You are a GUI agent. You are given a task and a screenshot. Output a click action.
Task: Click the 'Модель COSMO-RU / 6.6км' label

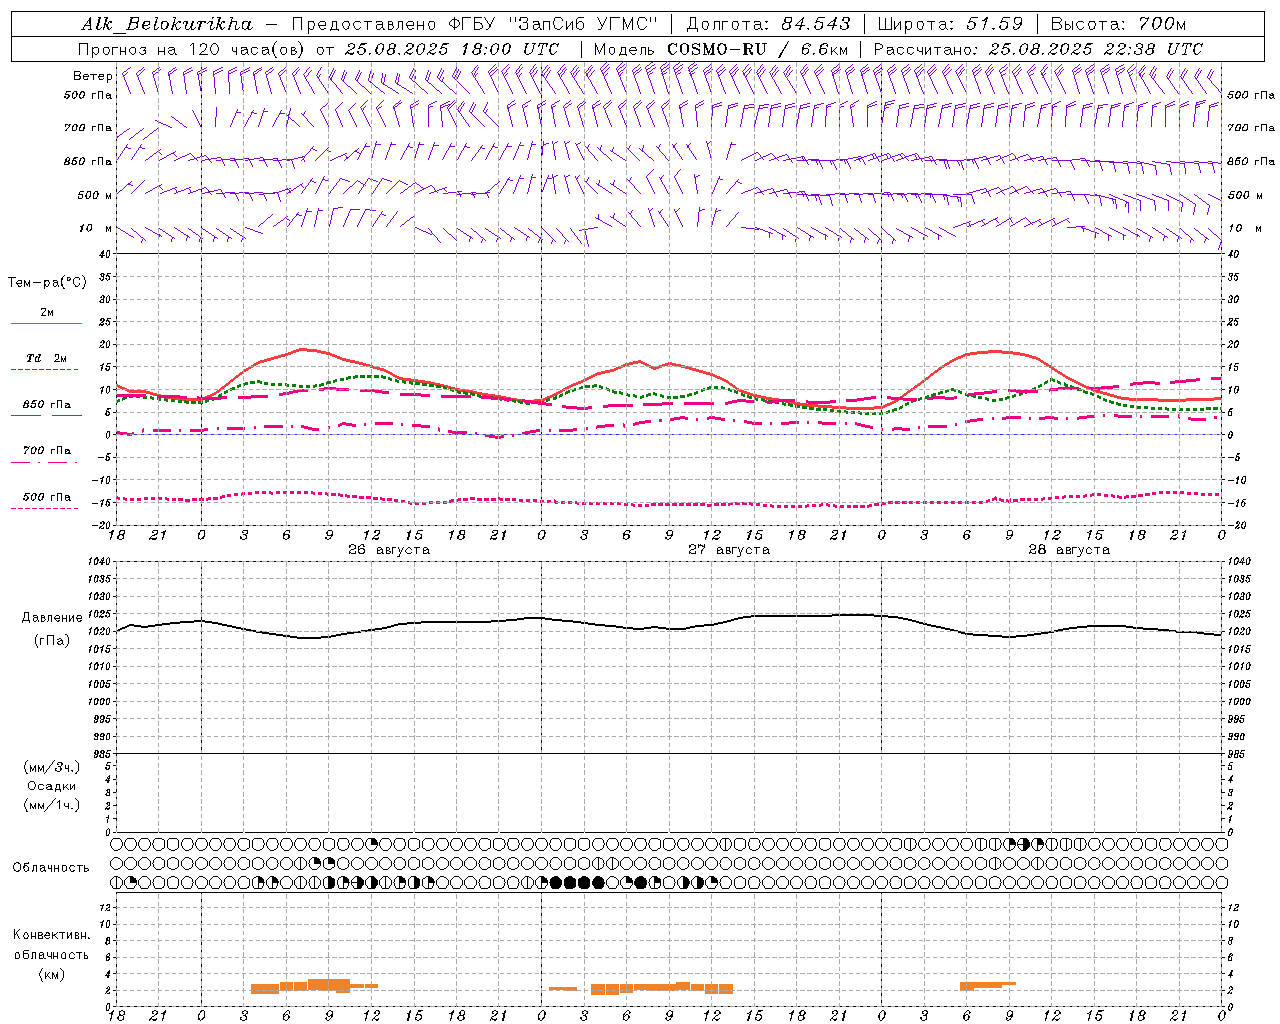(x=720, y=49)
